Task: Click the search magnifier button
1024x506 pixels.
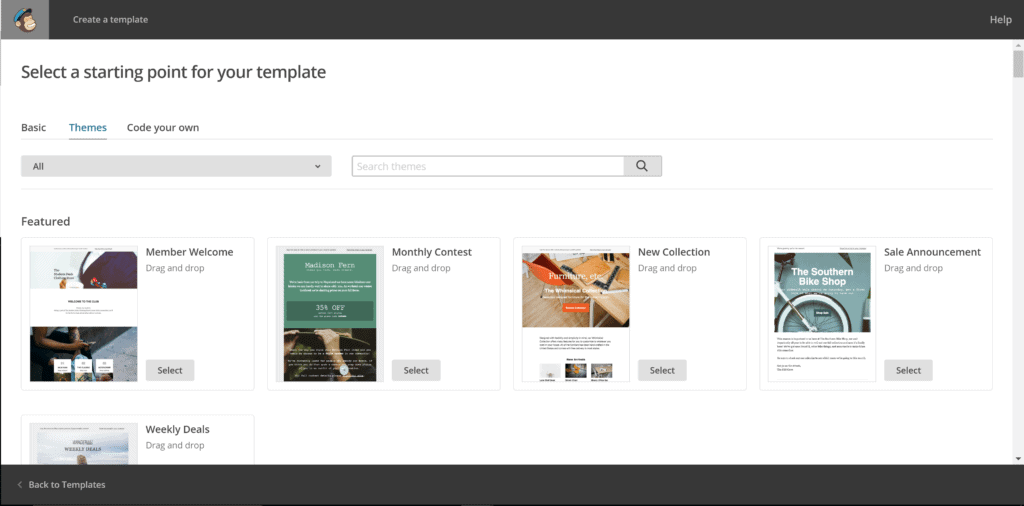Action: [x=642, y=166]
